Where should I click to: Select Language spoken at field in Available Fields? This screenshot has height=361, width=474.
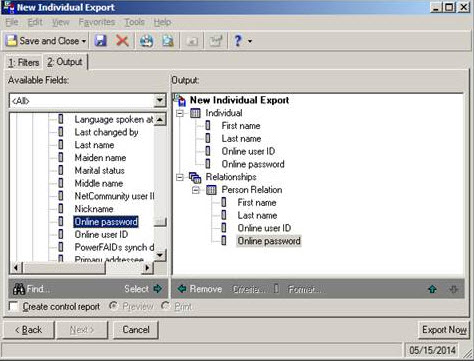click(x=114, y=119)
